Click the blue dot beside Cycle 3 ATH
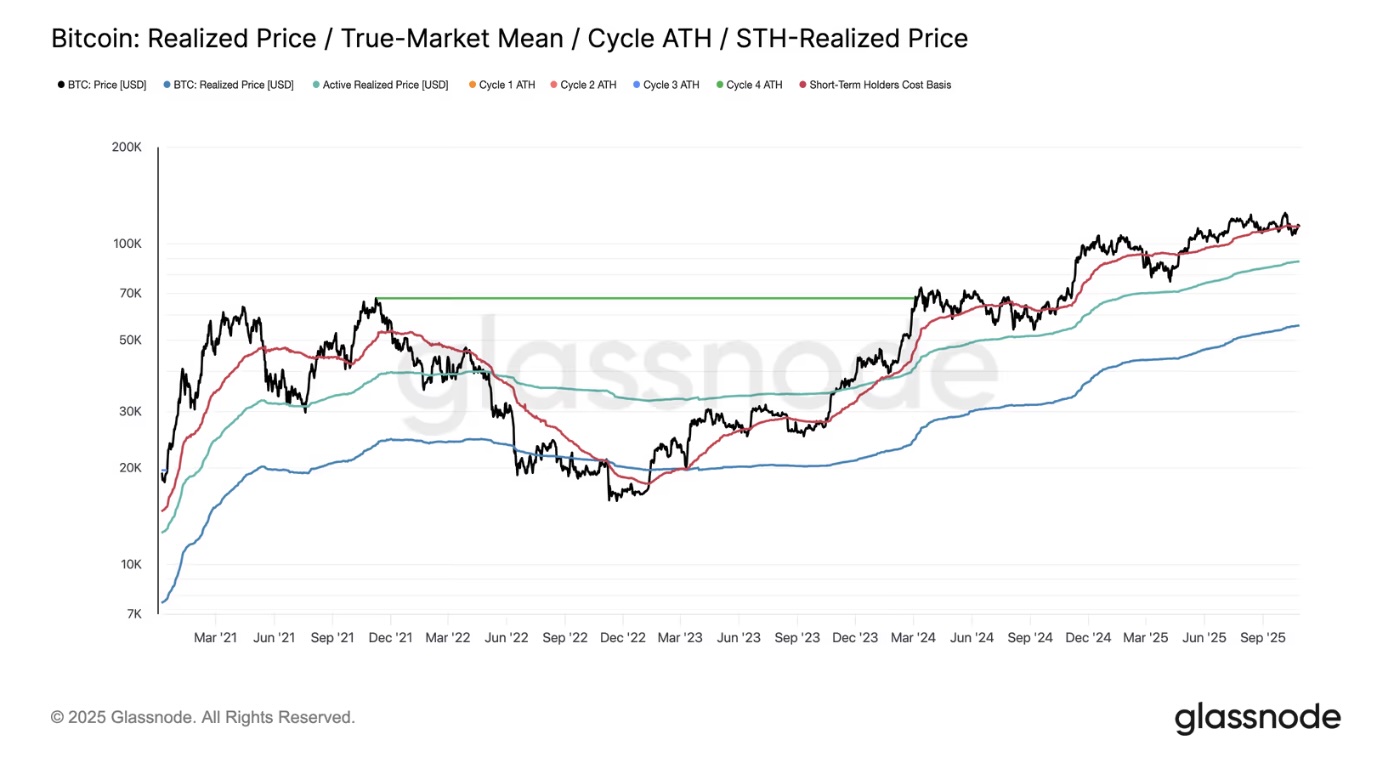Image resolution: width=1376 pixels, height=762 pixels. (x=636, y=85)
